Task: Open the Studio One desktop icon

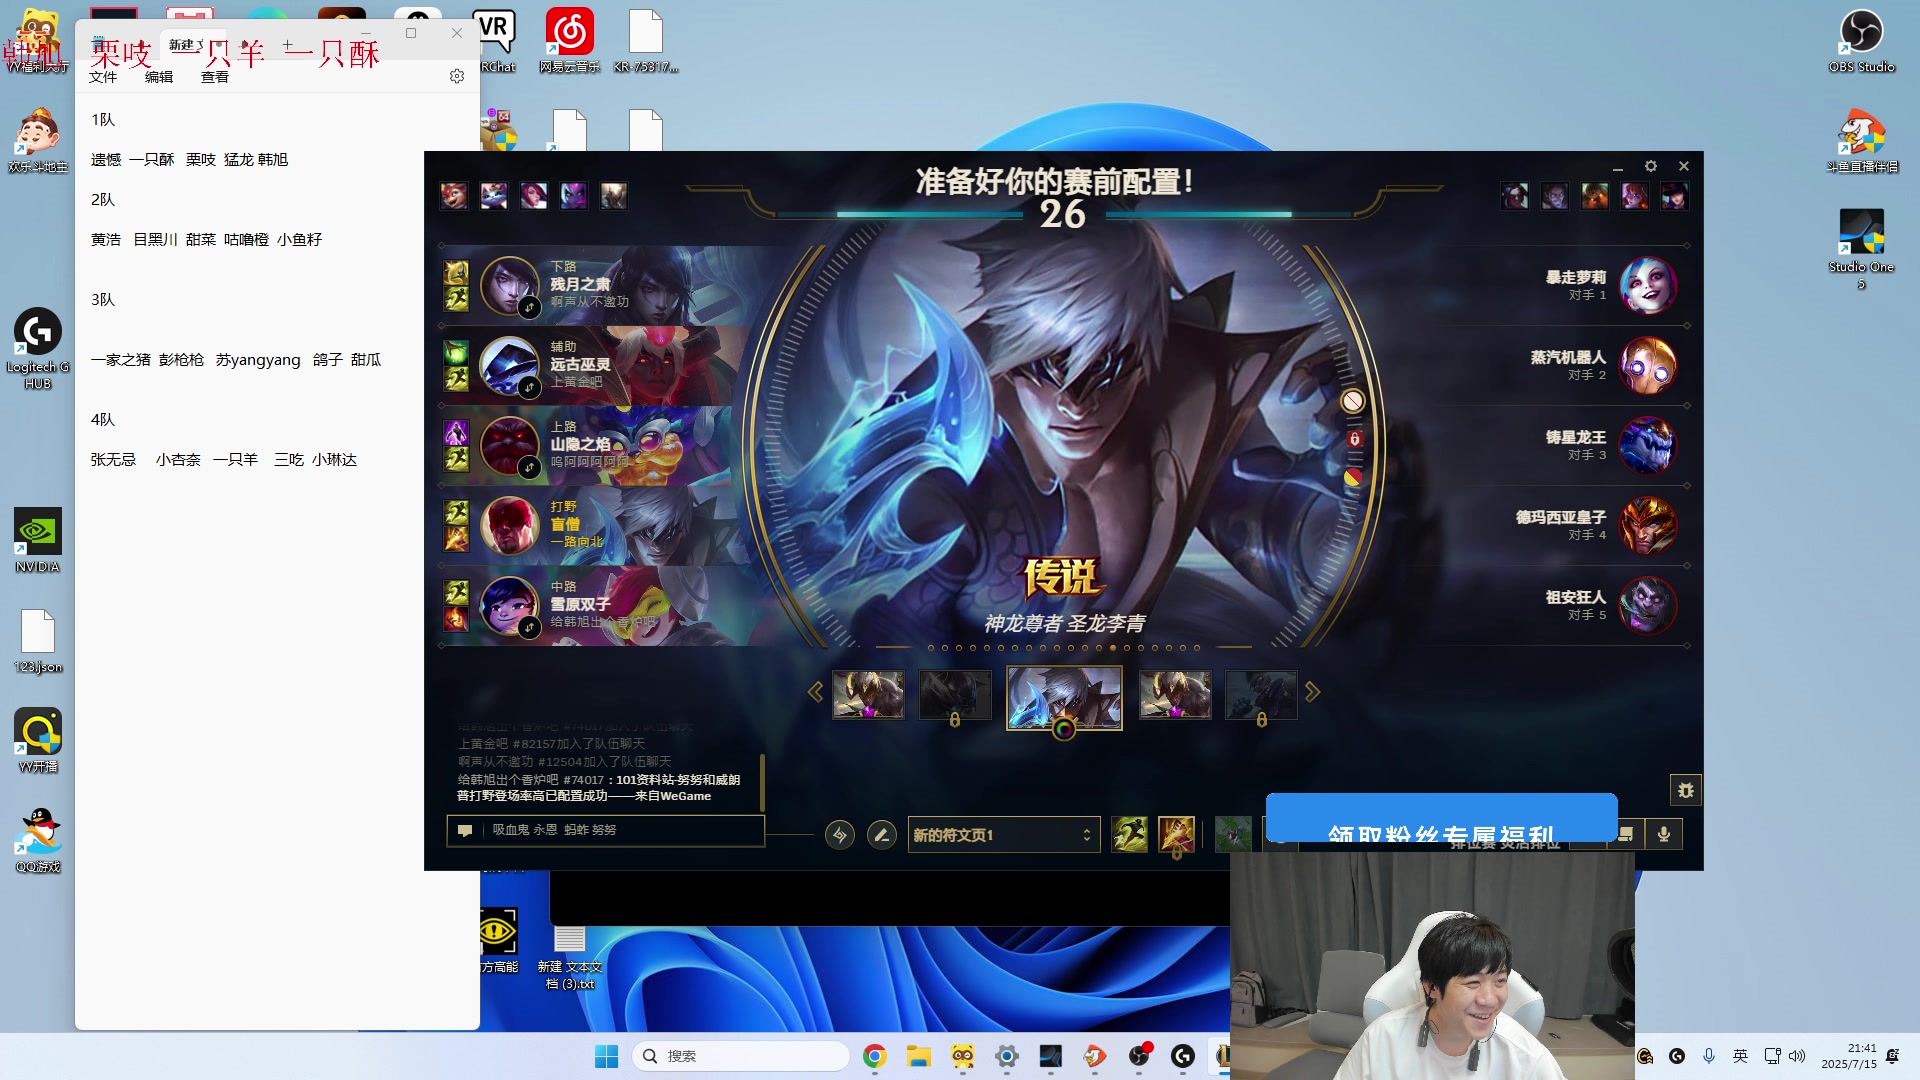Action: pos(1861,249)
